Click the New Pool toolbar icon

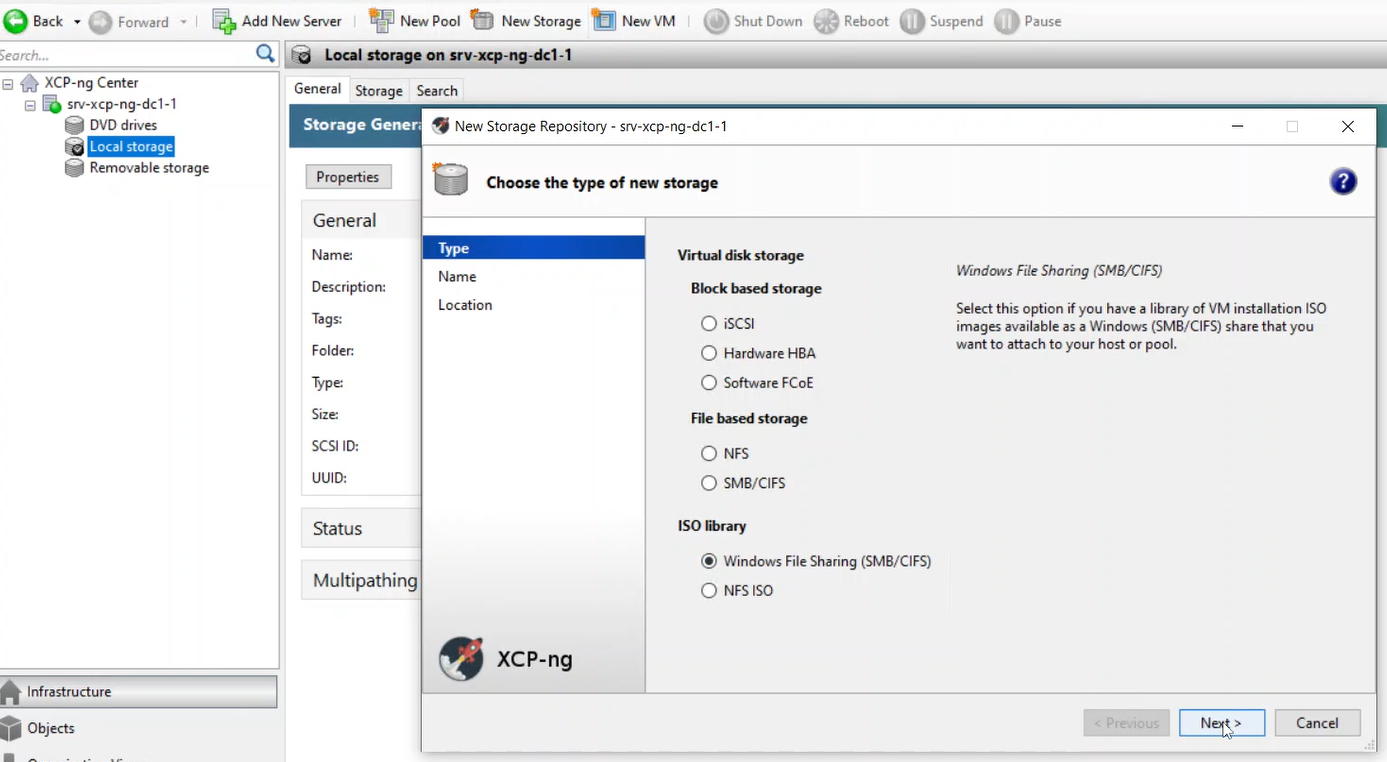point(381,21)
